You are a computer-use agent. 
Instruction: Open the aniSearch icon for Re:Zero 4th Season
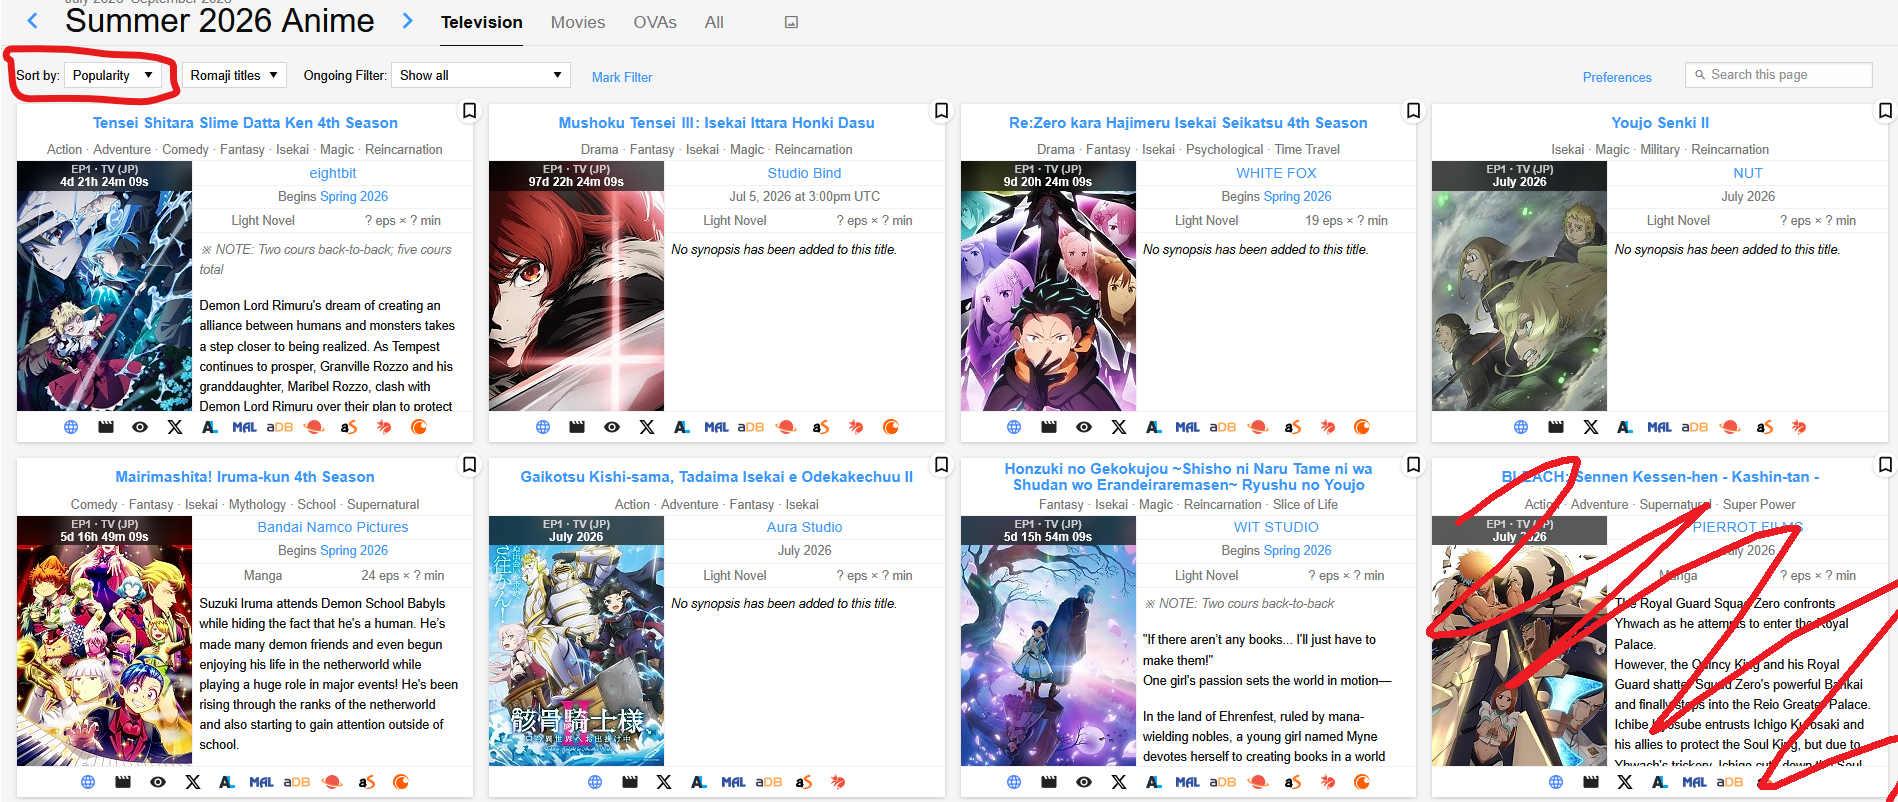coord(1293,427)
